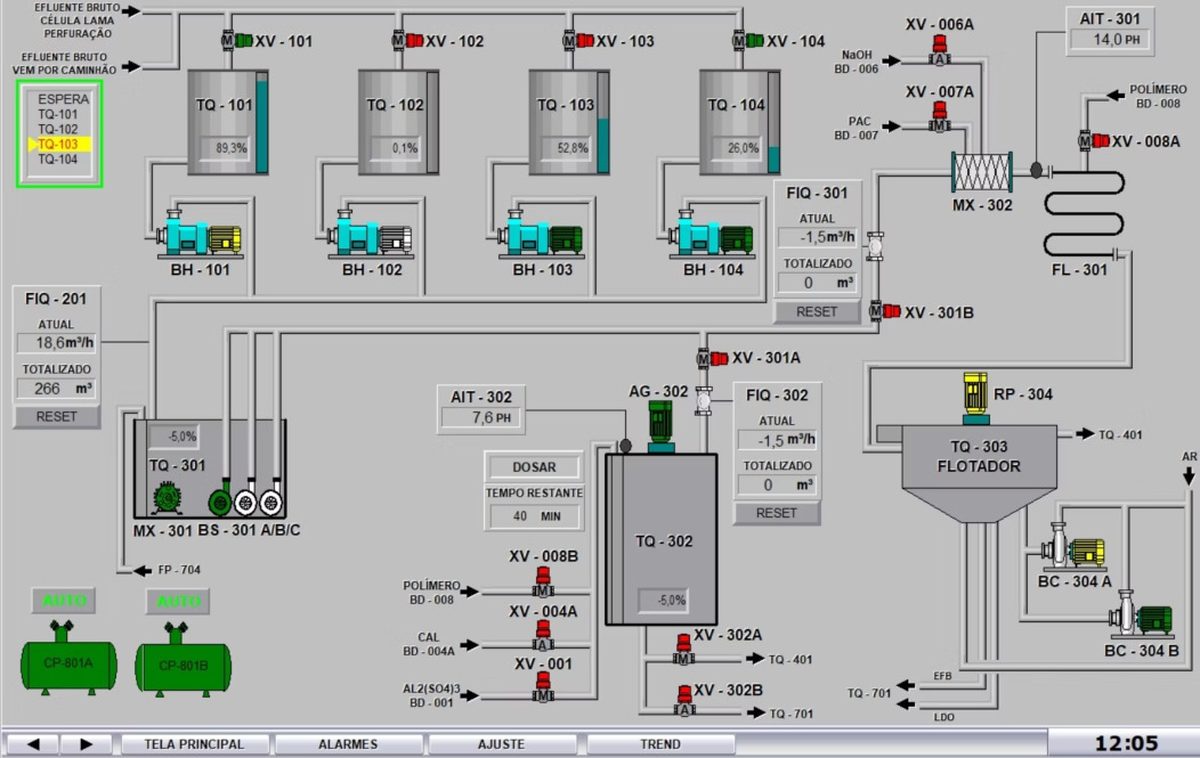
Task: Click outlet valve XV - 302B
Action: (x=684, y=701)
